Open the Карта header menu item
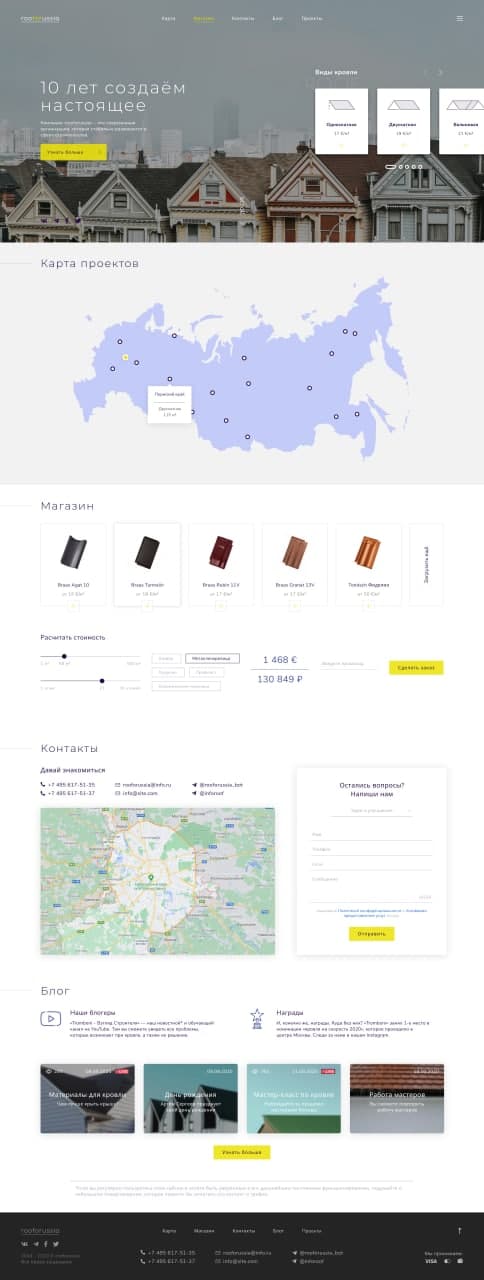This screenshot has height=1280, width=484. pos(168,18)
